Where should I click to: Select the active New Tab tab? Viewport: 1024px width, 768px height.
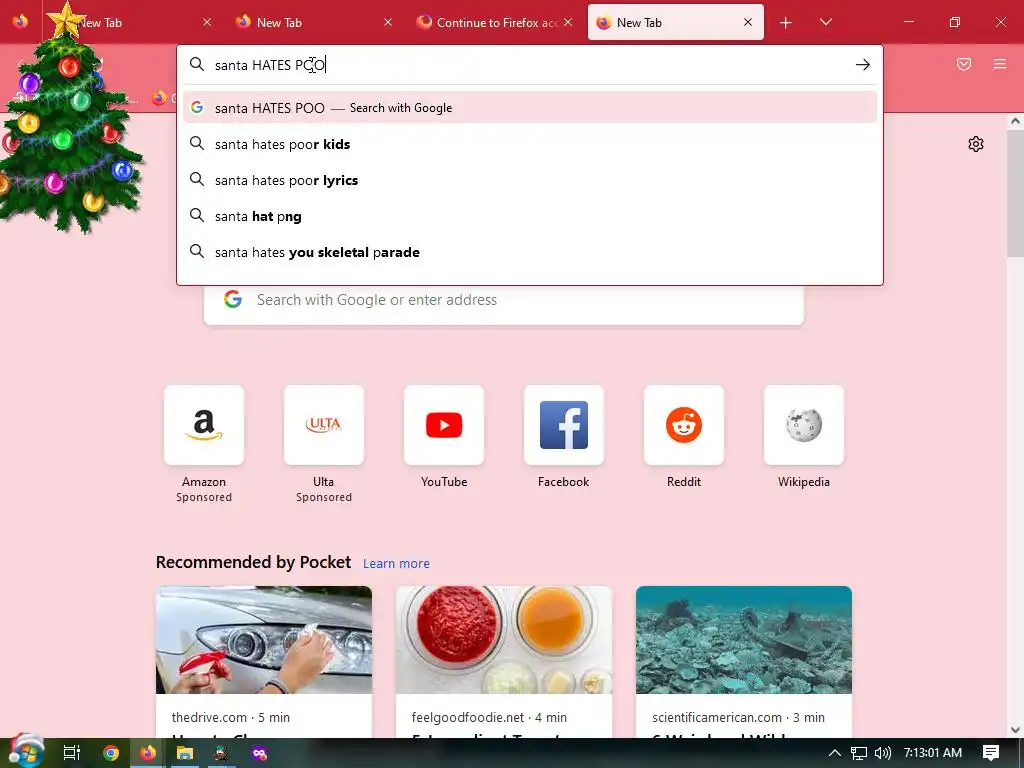pos(676,22)
